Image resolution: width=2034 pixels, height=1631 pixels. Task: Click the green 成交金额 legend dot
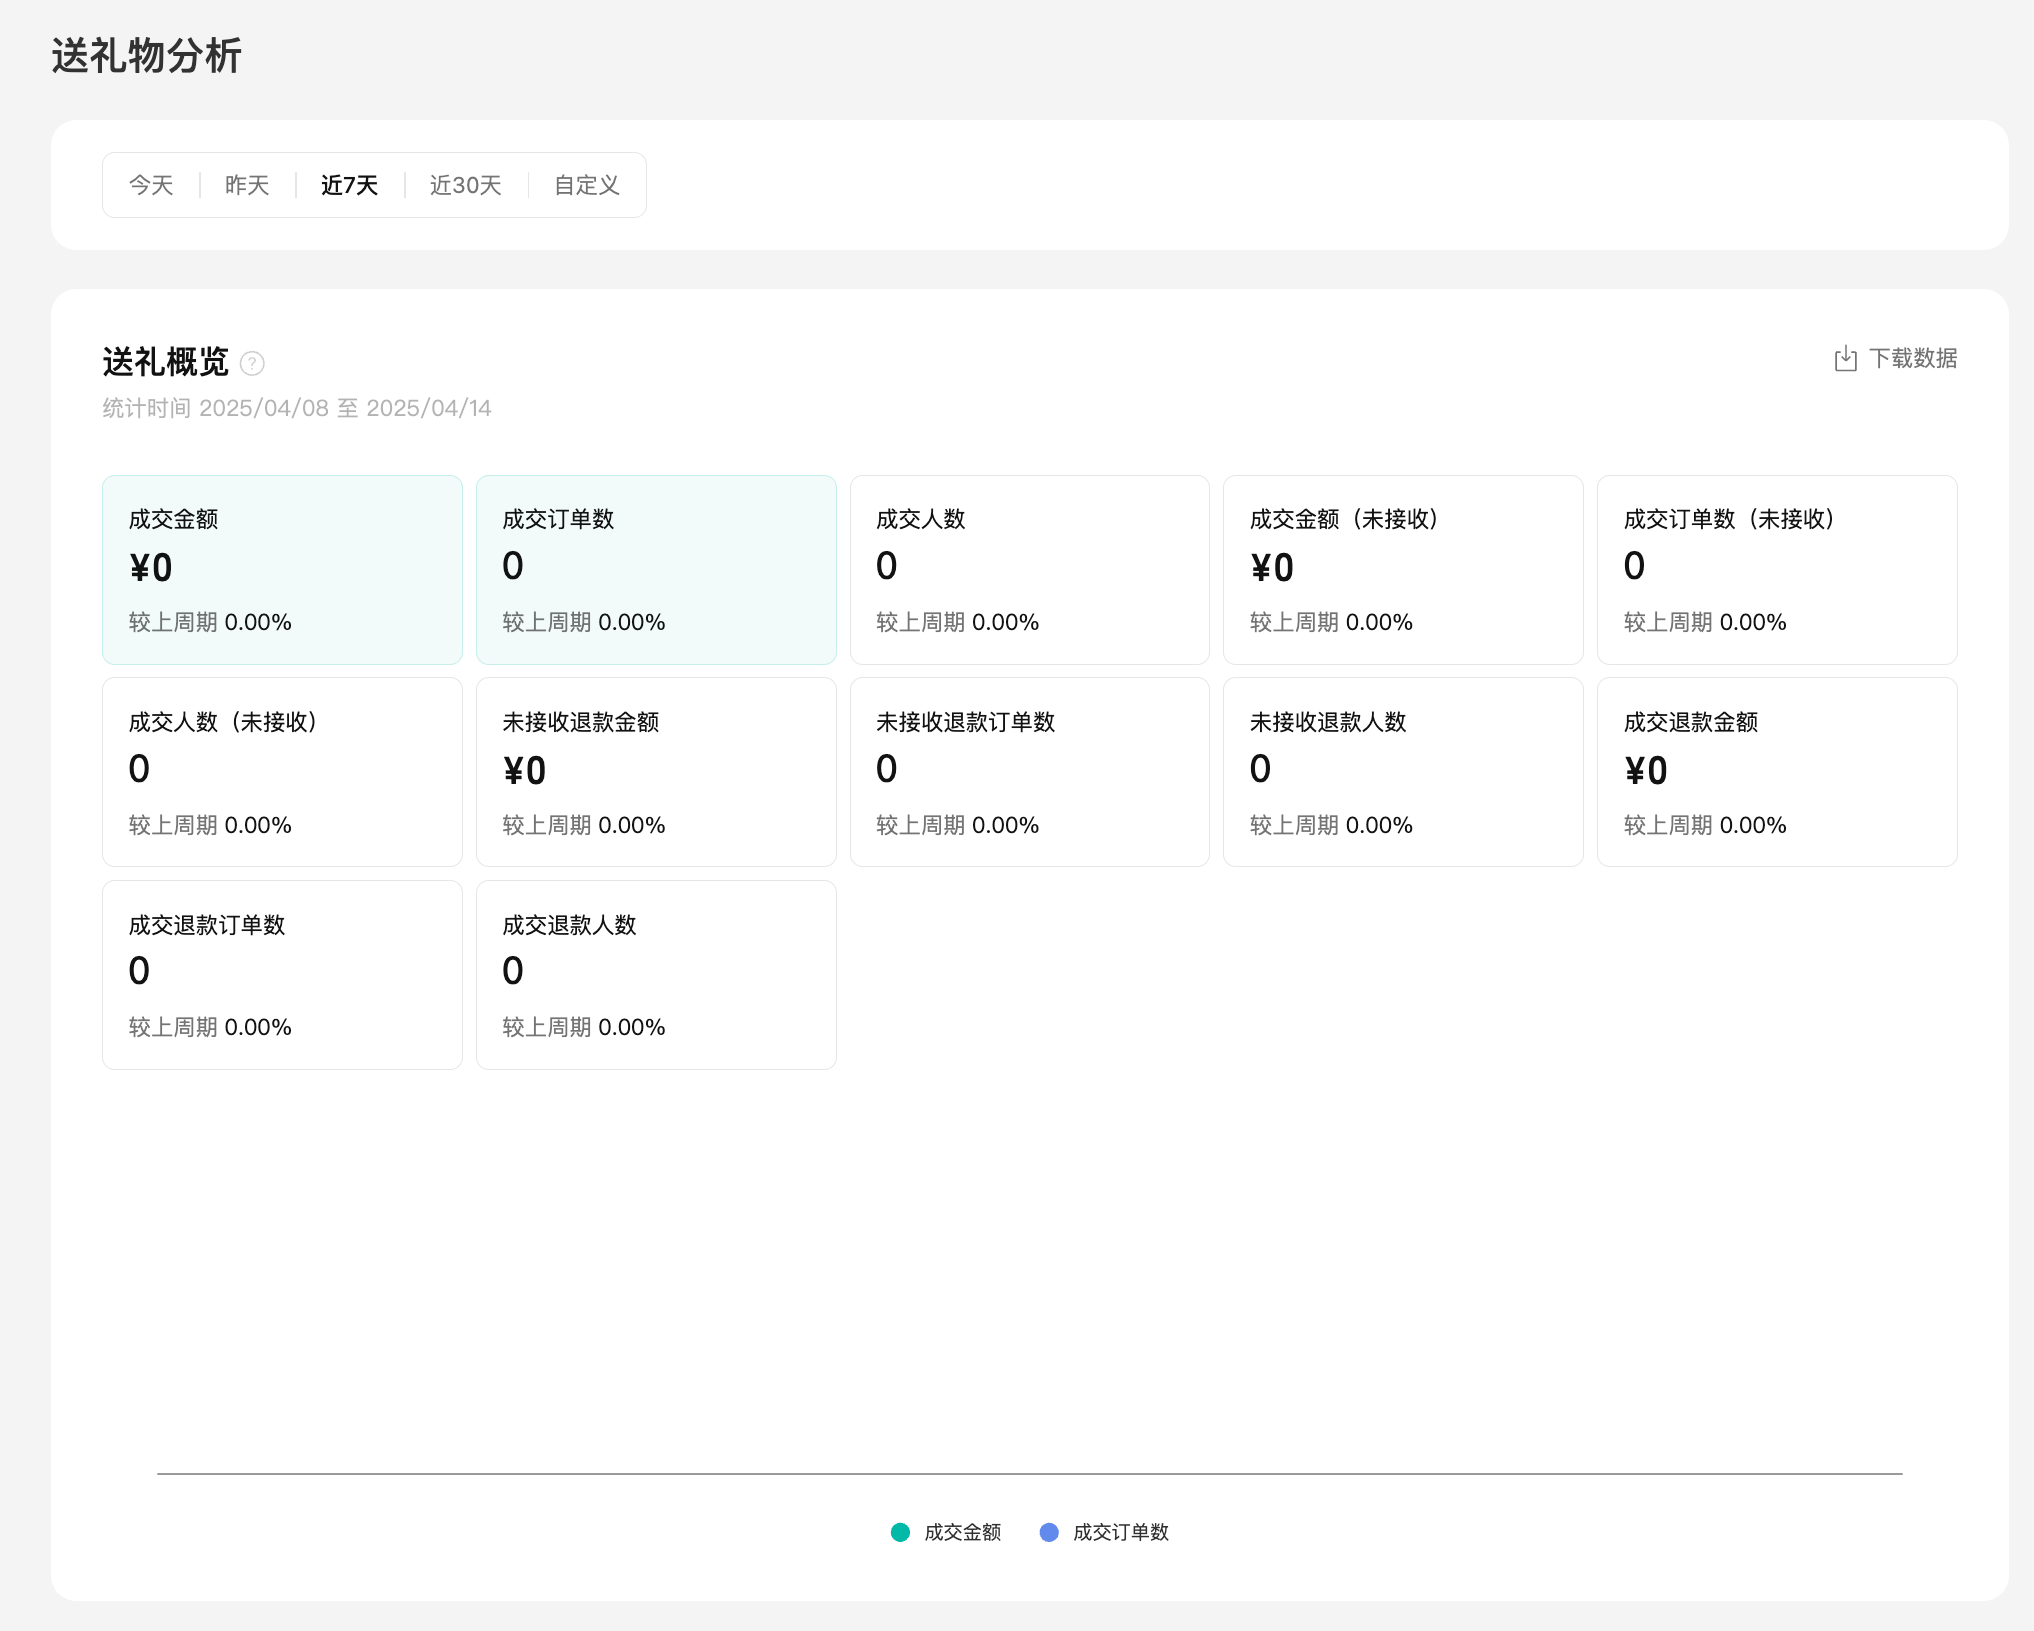(x=900, y=1532)
